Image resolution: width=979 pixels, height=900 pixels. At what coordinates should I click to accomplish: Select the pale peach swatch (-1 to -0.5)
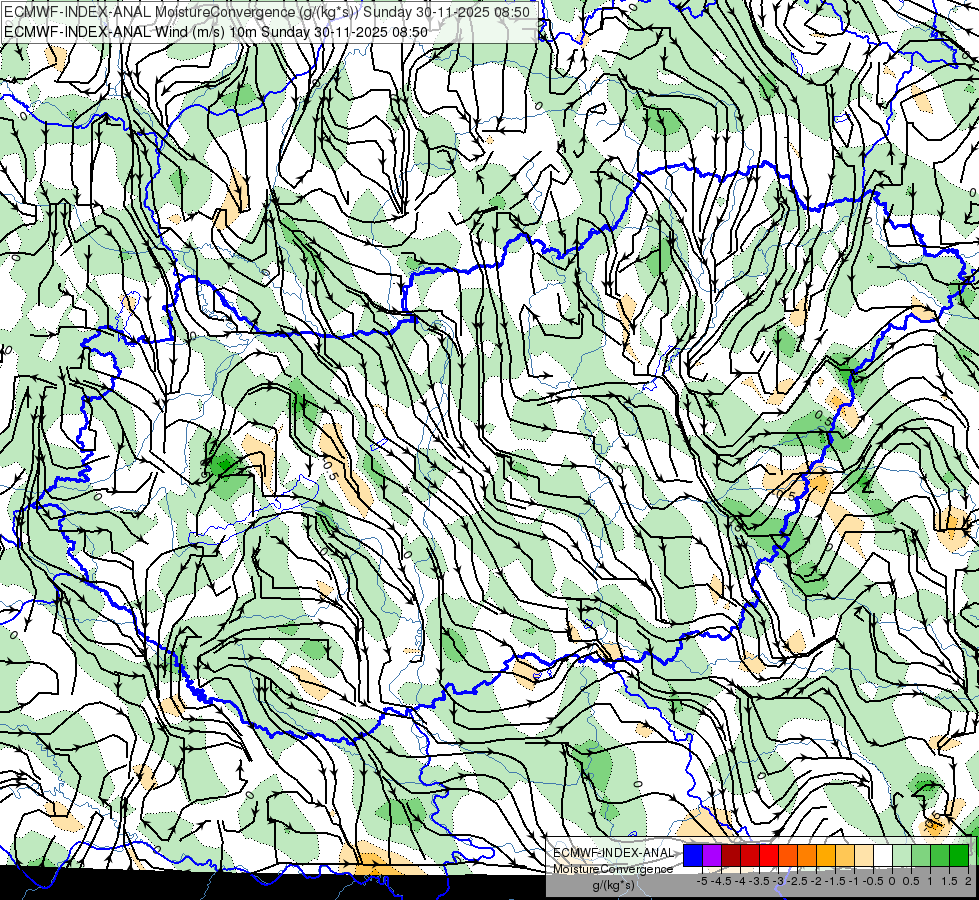pyautogui.click(x=864, y=856)
